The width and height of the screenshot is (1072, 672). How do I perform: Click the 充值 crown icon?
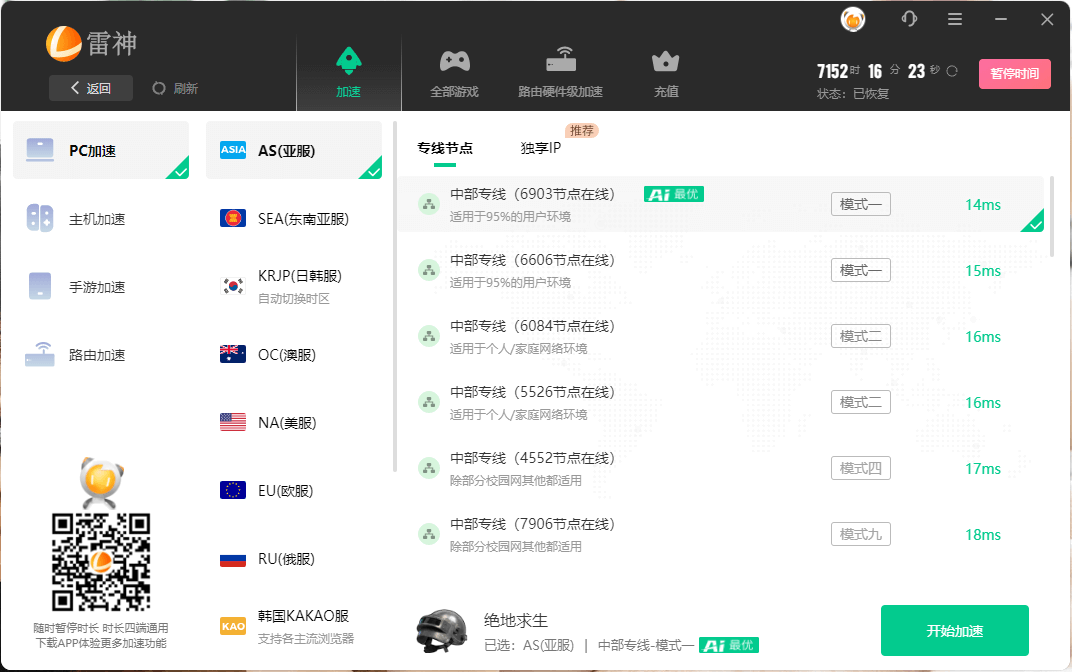pyautogui.click(x=666, y=62)
